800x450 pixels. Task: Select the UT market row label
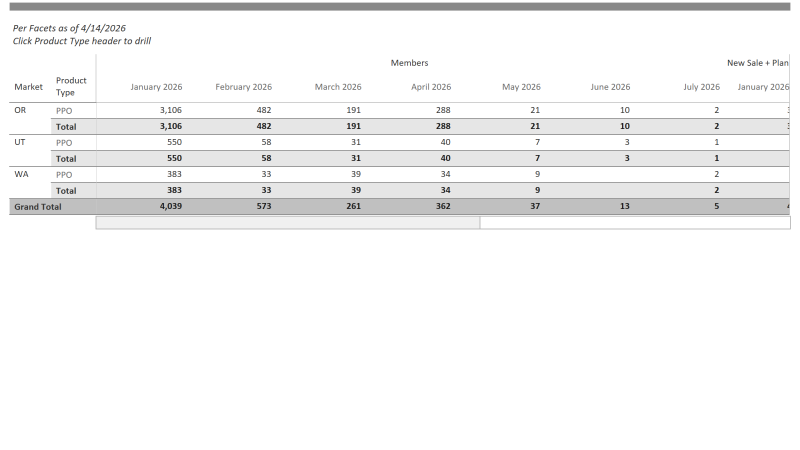pyautogui.click(x=20, y=142)
